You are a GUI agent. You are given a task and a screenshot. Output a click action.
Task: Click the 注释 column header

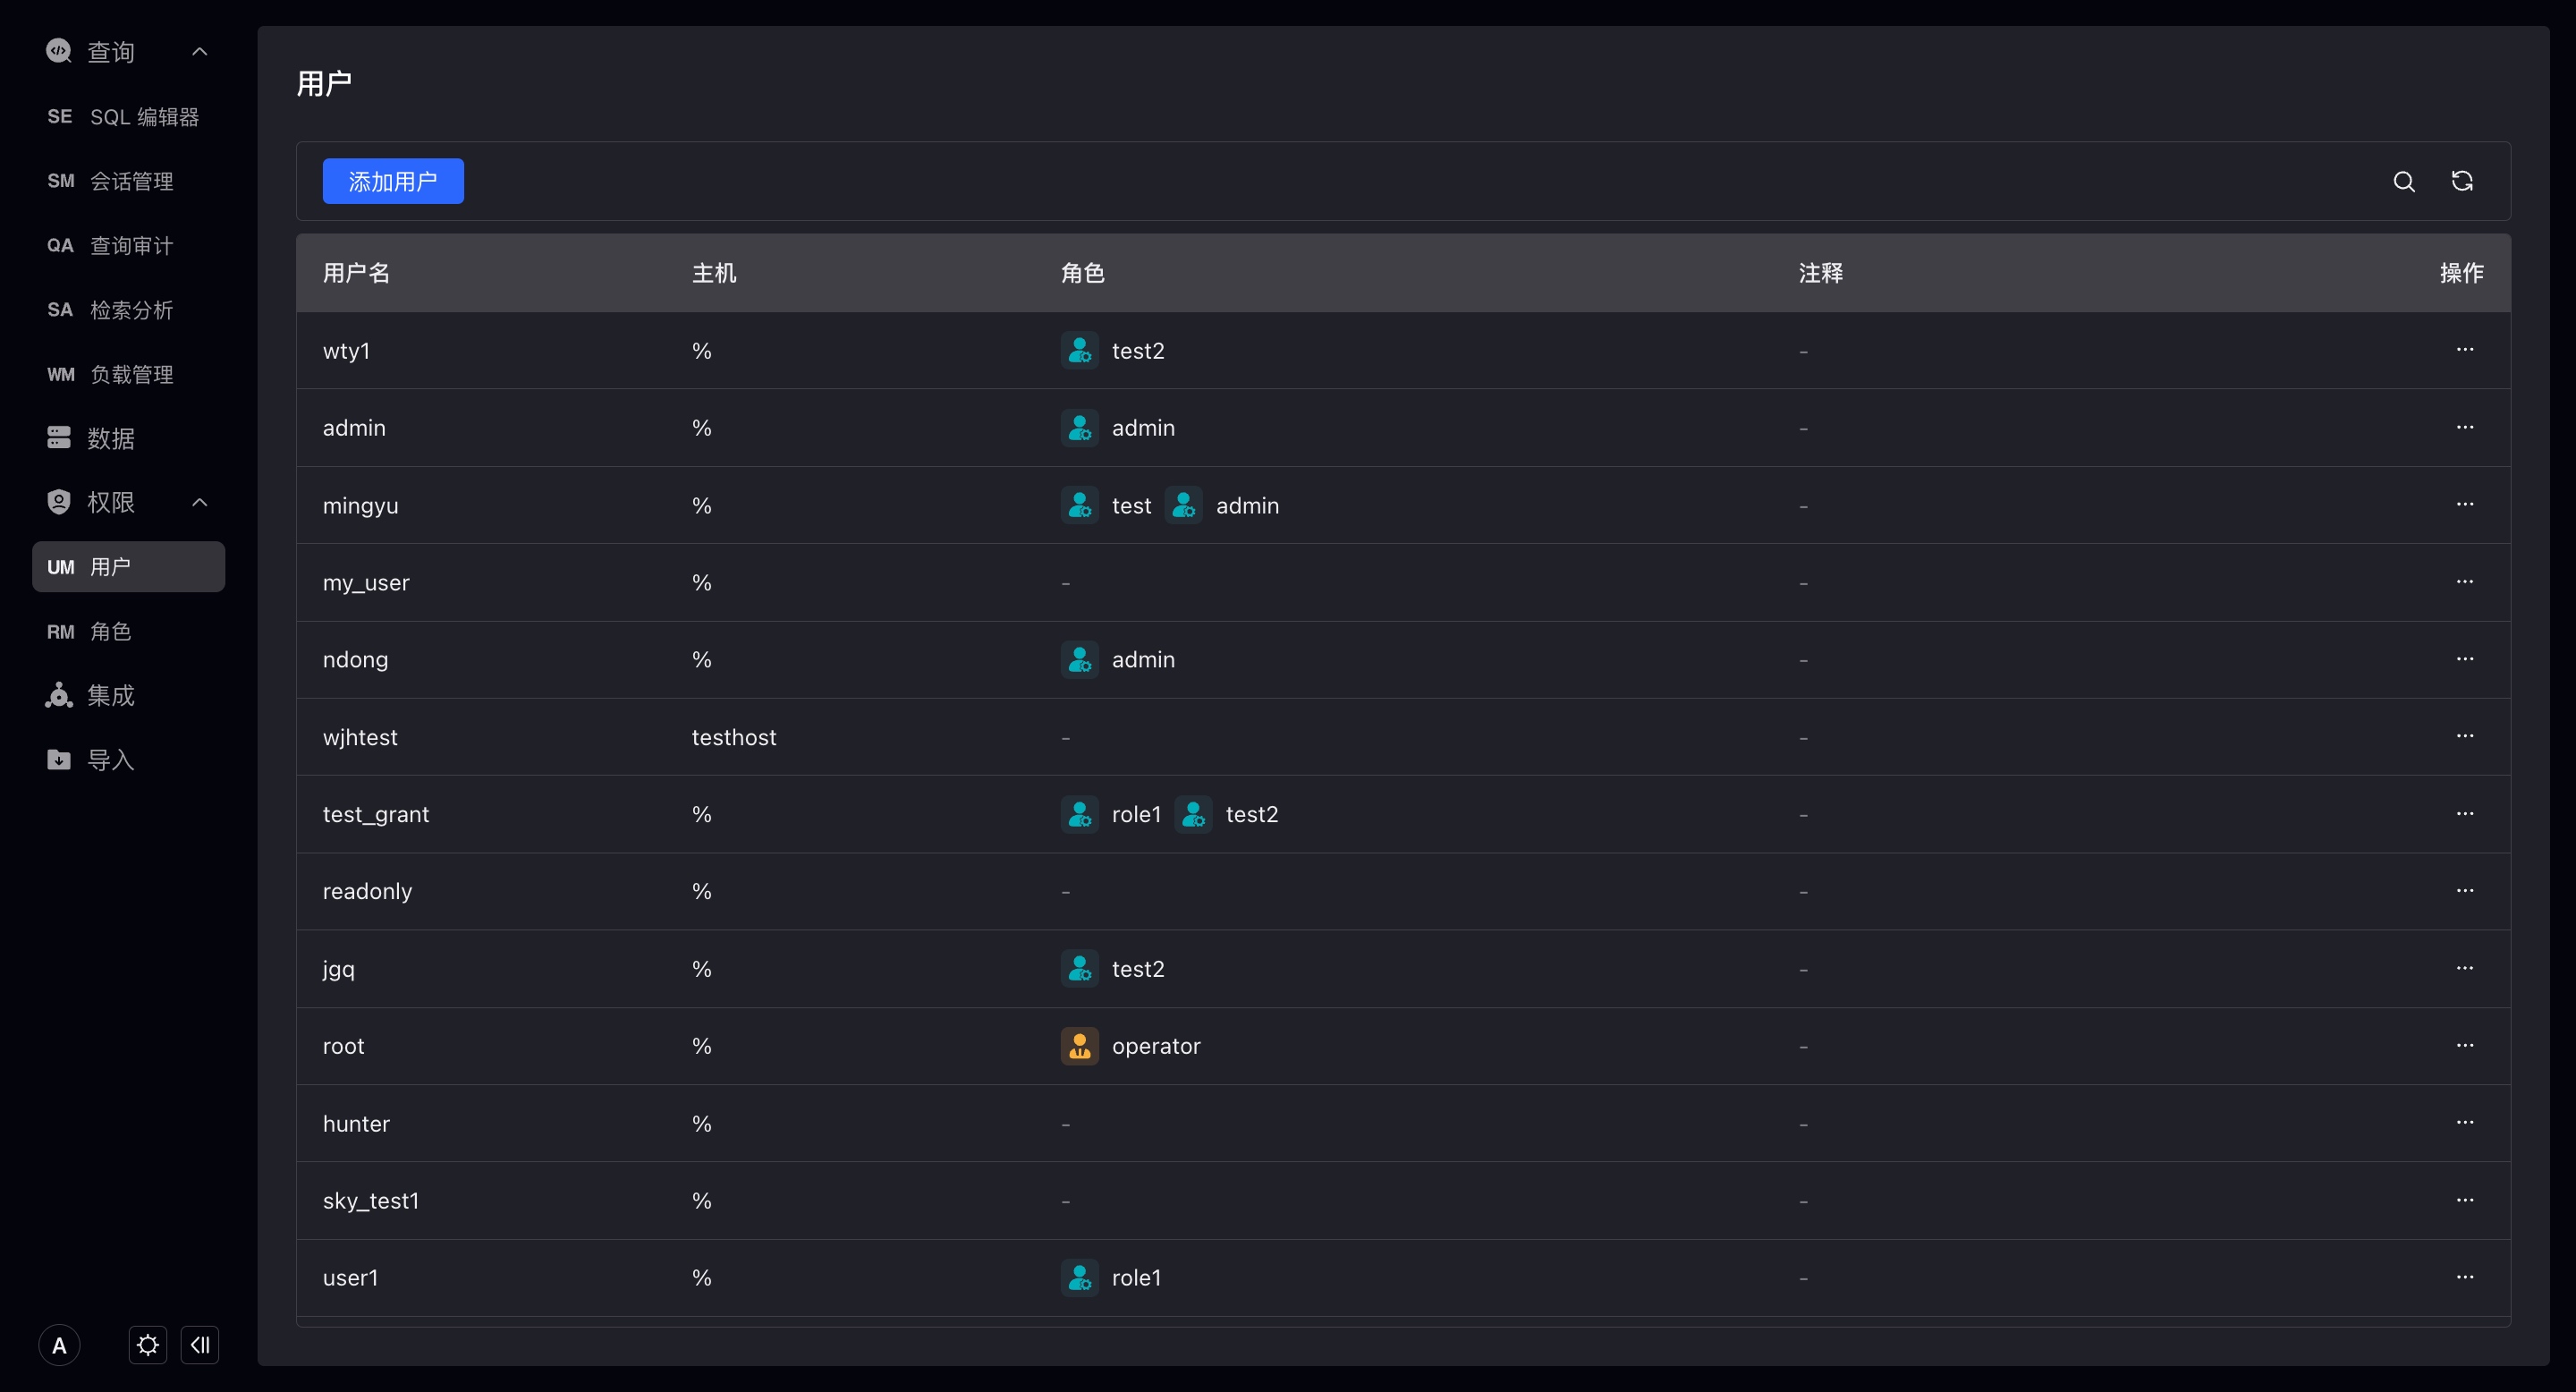pos(1821,273)
